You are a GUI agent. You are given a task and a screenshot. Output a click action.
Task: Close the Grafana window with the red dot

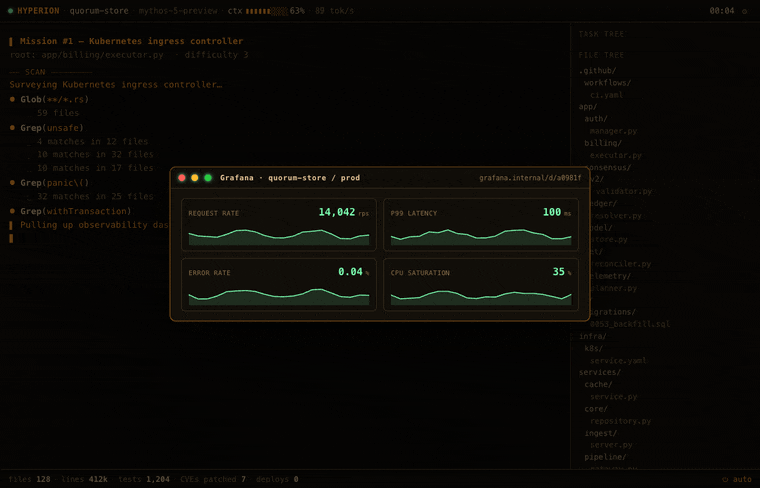coord(182,178)
